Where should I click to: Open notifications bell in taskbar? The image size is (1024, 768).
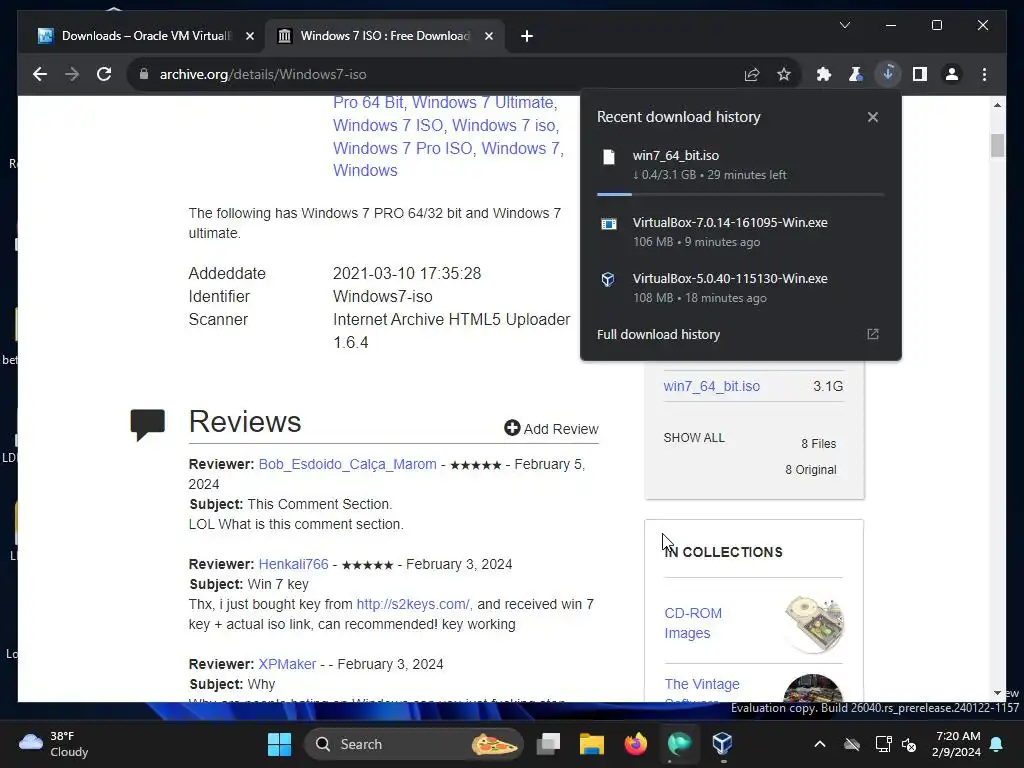pos(996,744)
